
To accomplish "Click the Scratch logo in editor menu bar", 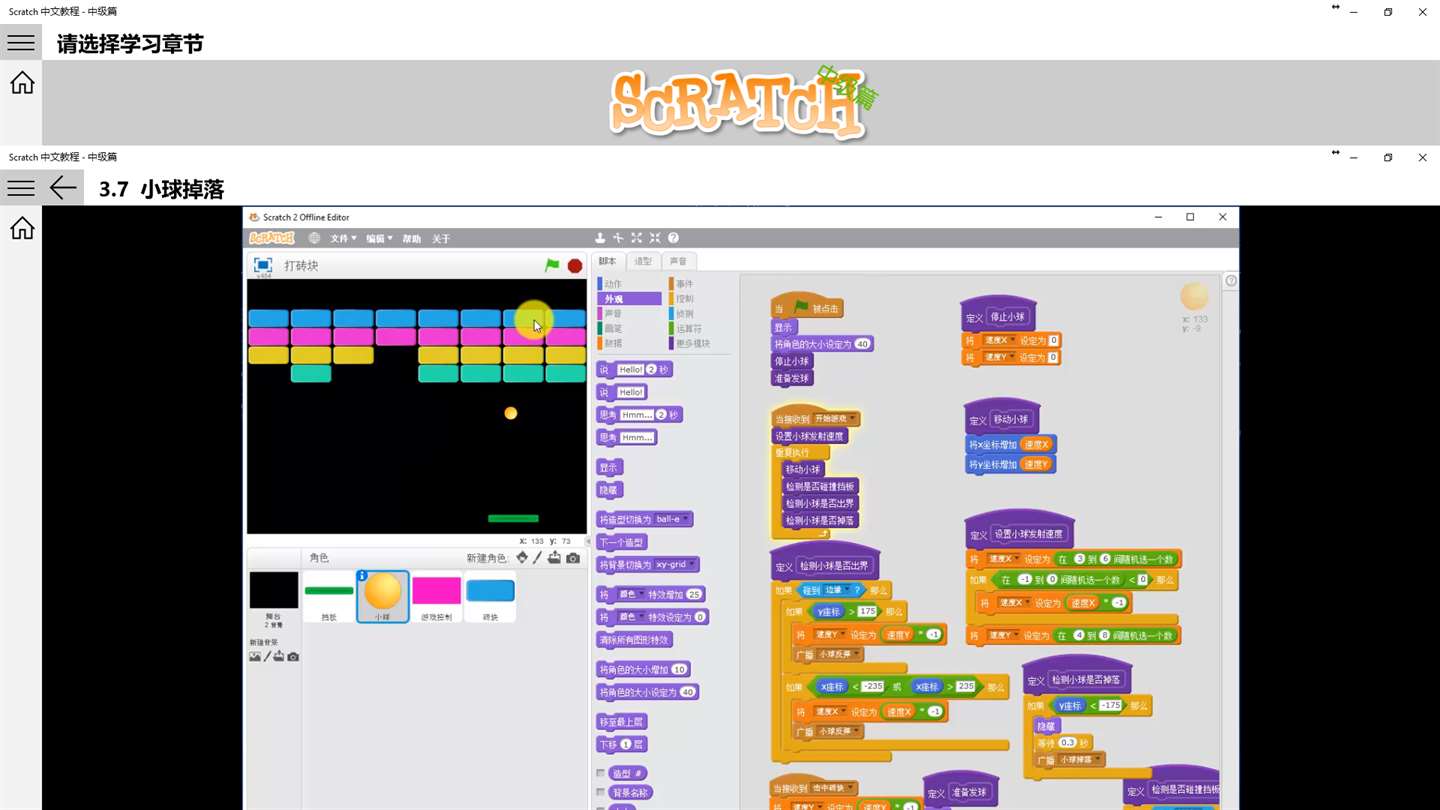I will (272, 238).
